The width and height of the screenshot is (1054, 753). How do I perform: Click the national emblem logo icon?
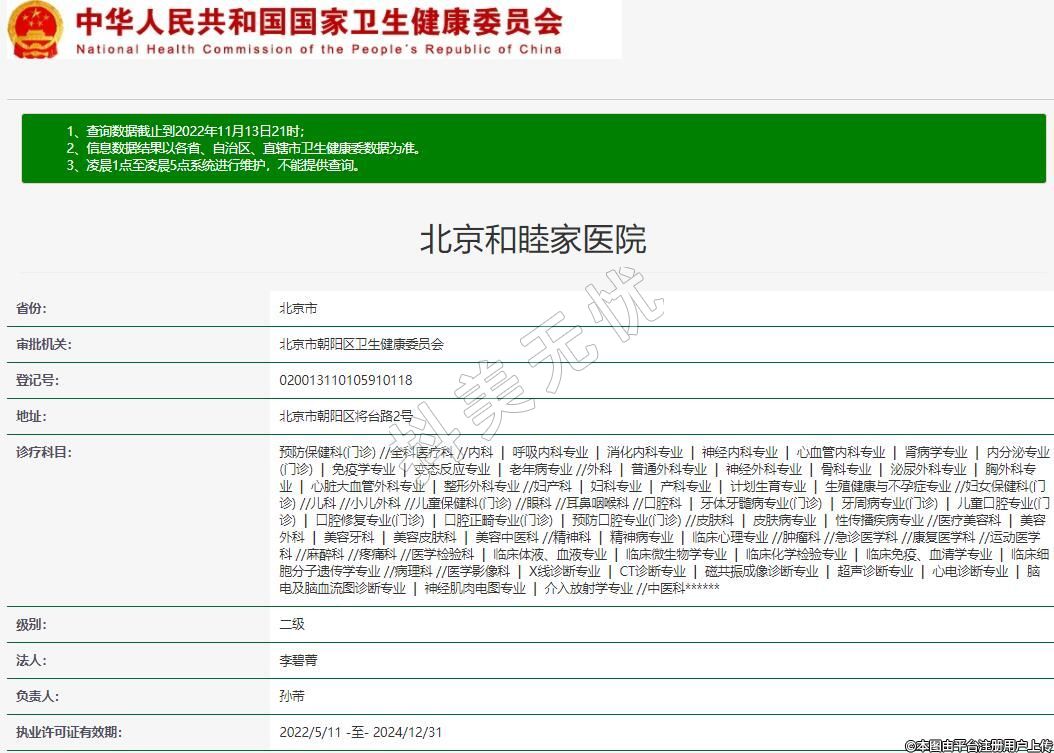[36, 29]
